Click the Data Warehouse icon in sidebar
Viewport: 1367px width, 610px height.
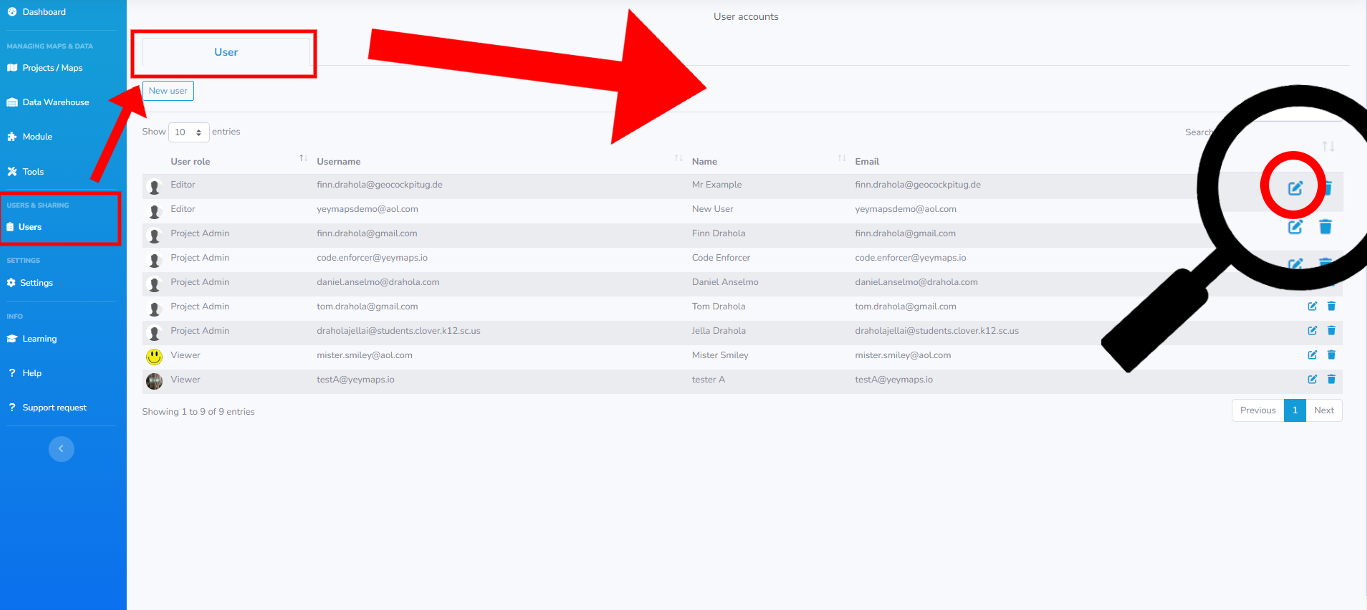point(12,102)
